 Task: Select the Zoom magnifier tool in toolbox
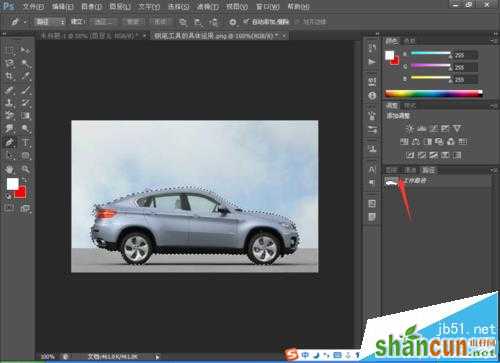(26, 169)
